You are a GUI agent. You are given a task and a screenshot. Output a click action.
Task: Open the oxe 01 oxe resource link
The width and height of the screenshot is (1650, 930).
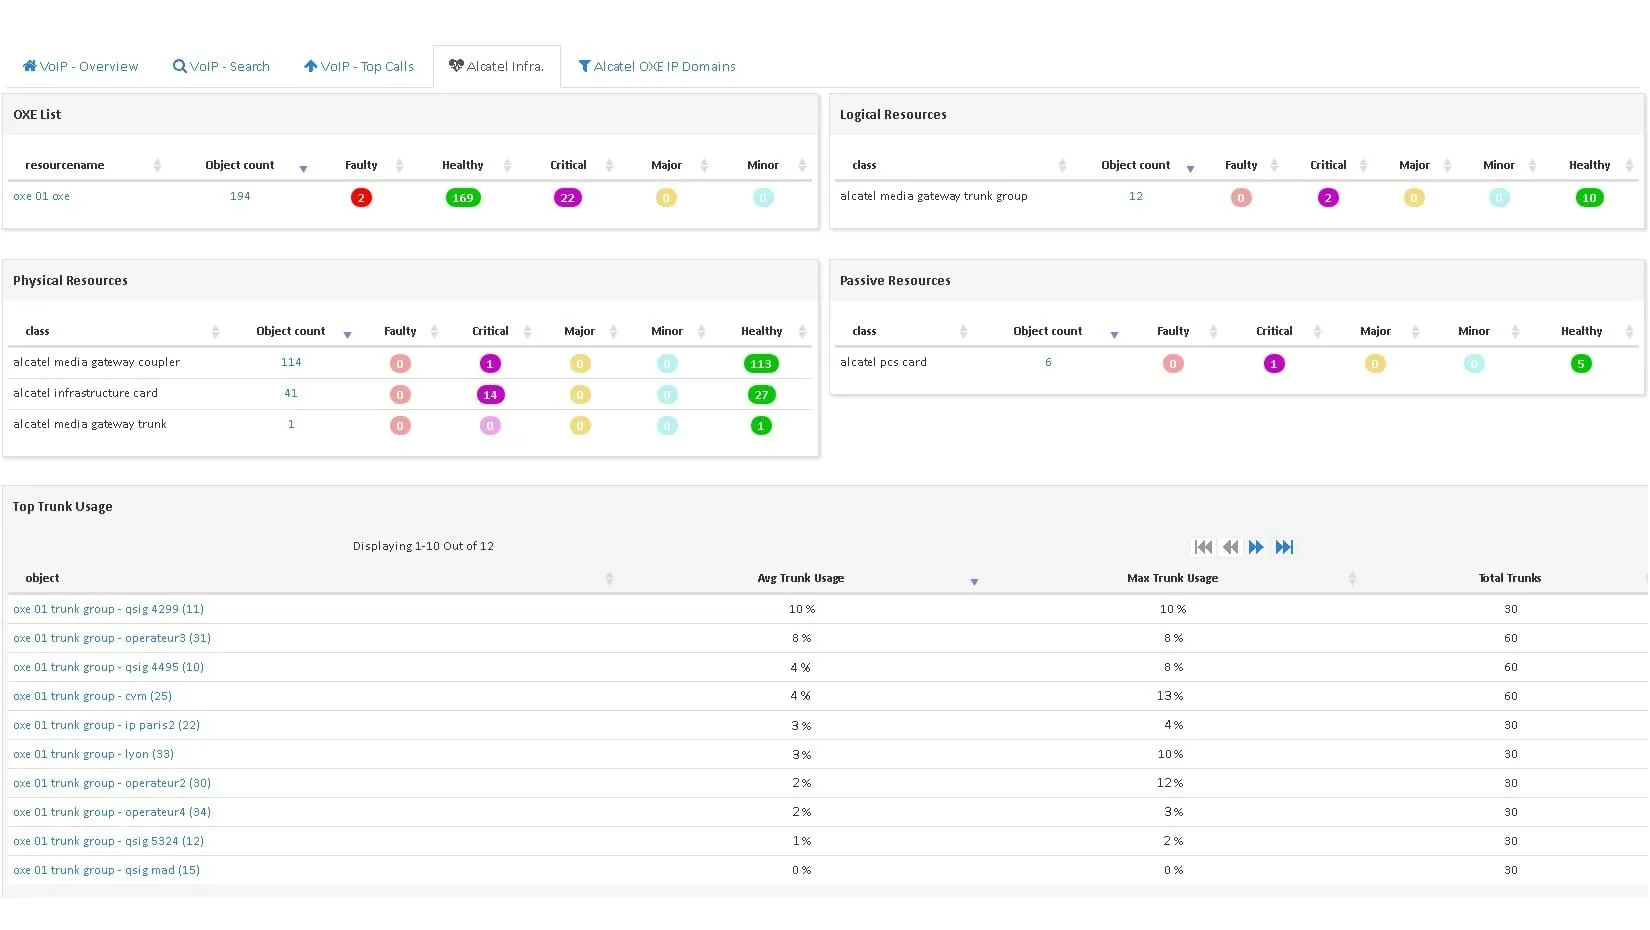41,197
